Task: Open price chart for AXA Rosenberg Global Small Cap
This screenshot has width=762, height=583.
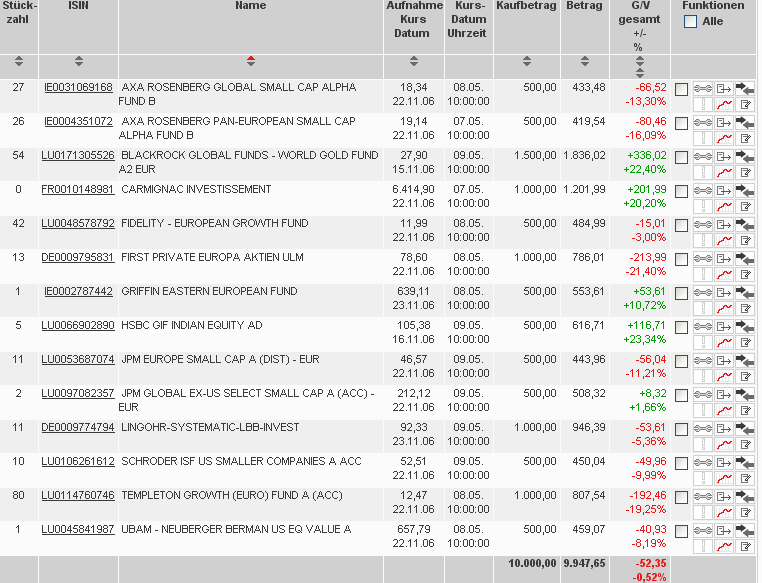Action: click(x=724, y=103)
